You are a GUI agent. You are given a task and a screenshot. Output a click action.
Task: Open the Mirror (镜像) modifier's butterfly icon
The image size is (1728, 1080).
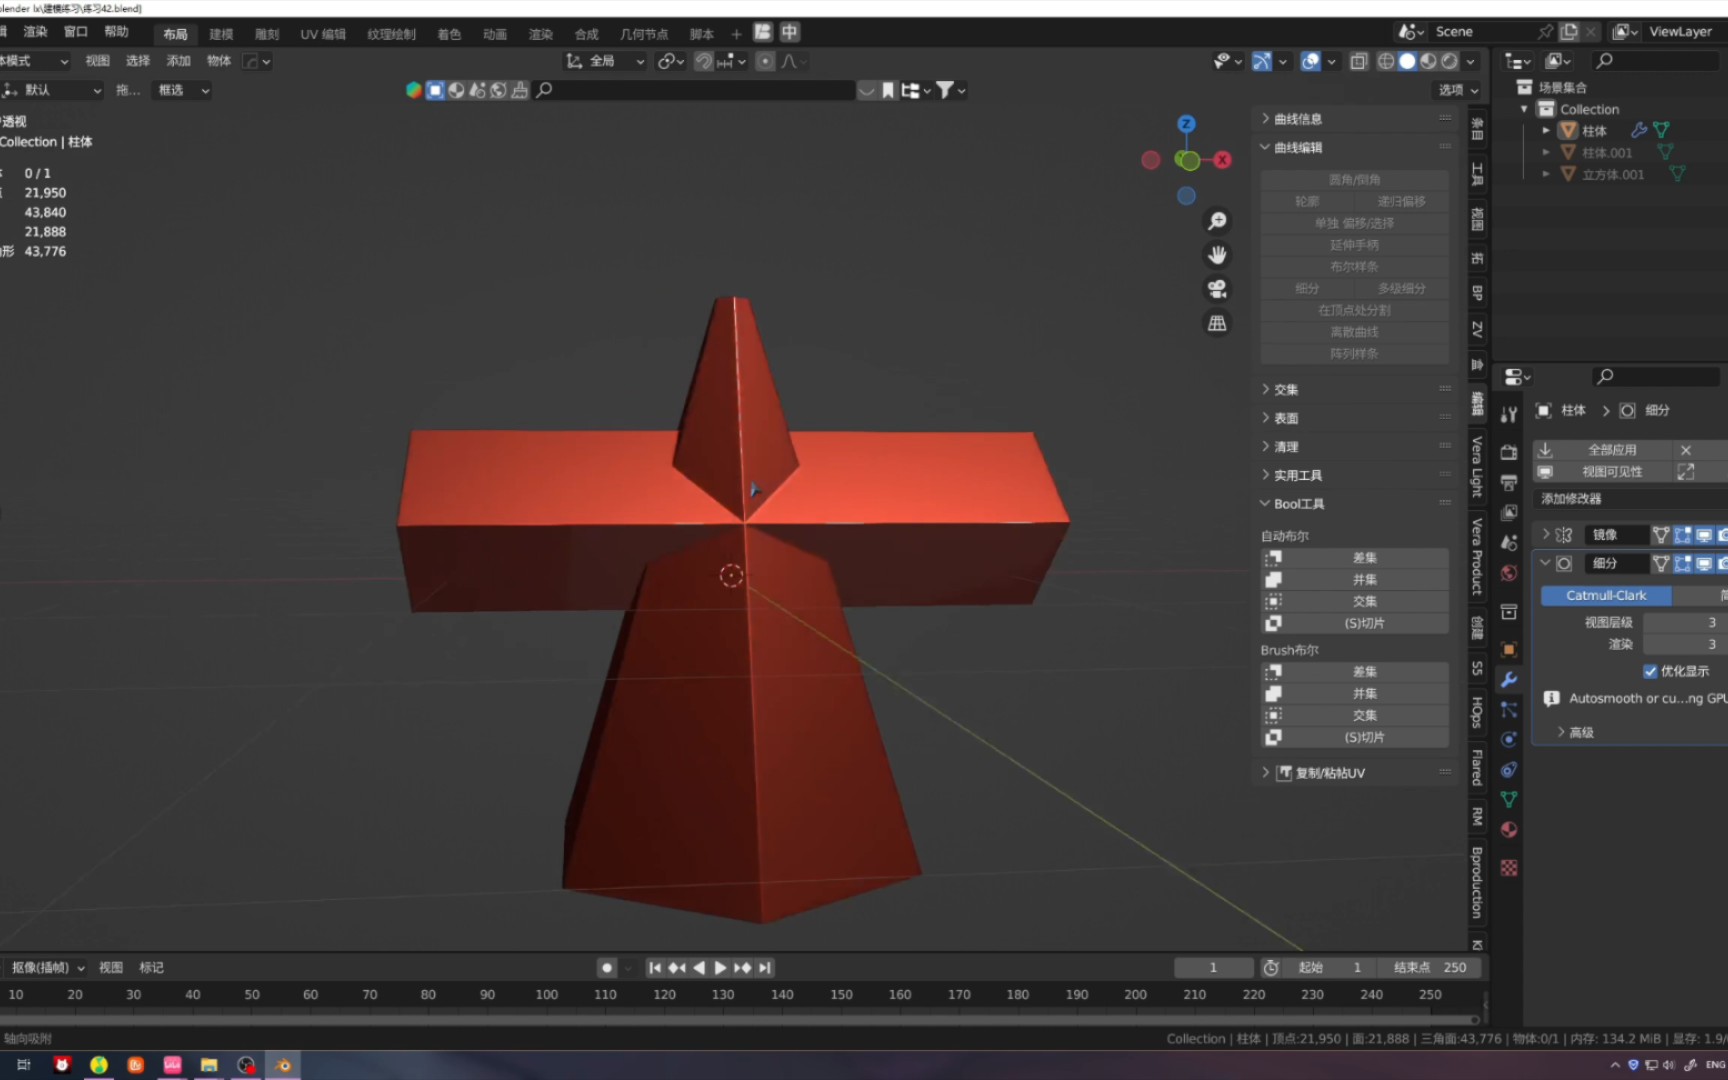1563,534
